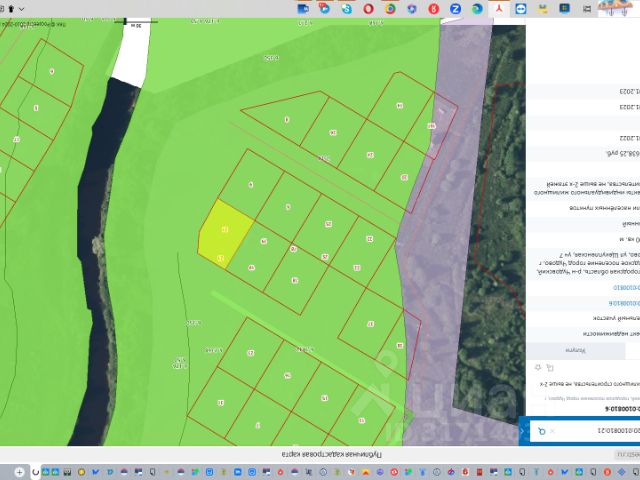640x480 pixels.
Task: Open the Услуги tab in the info panel
Action: 576,351
